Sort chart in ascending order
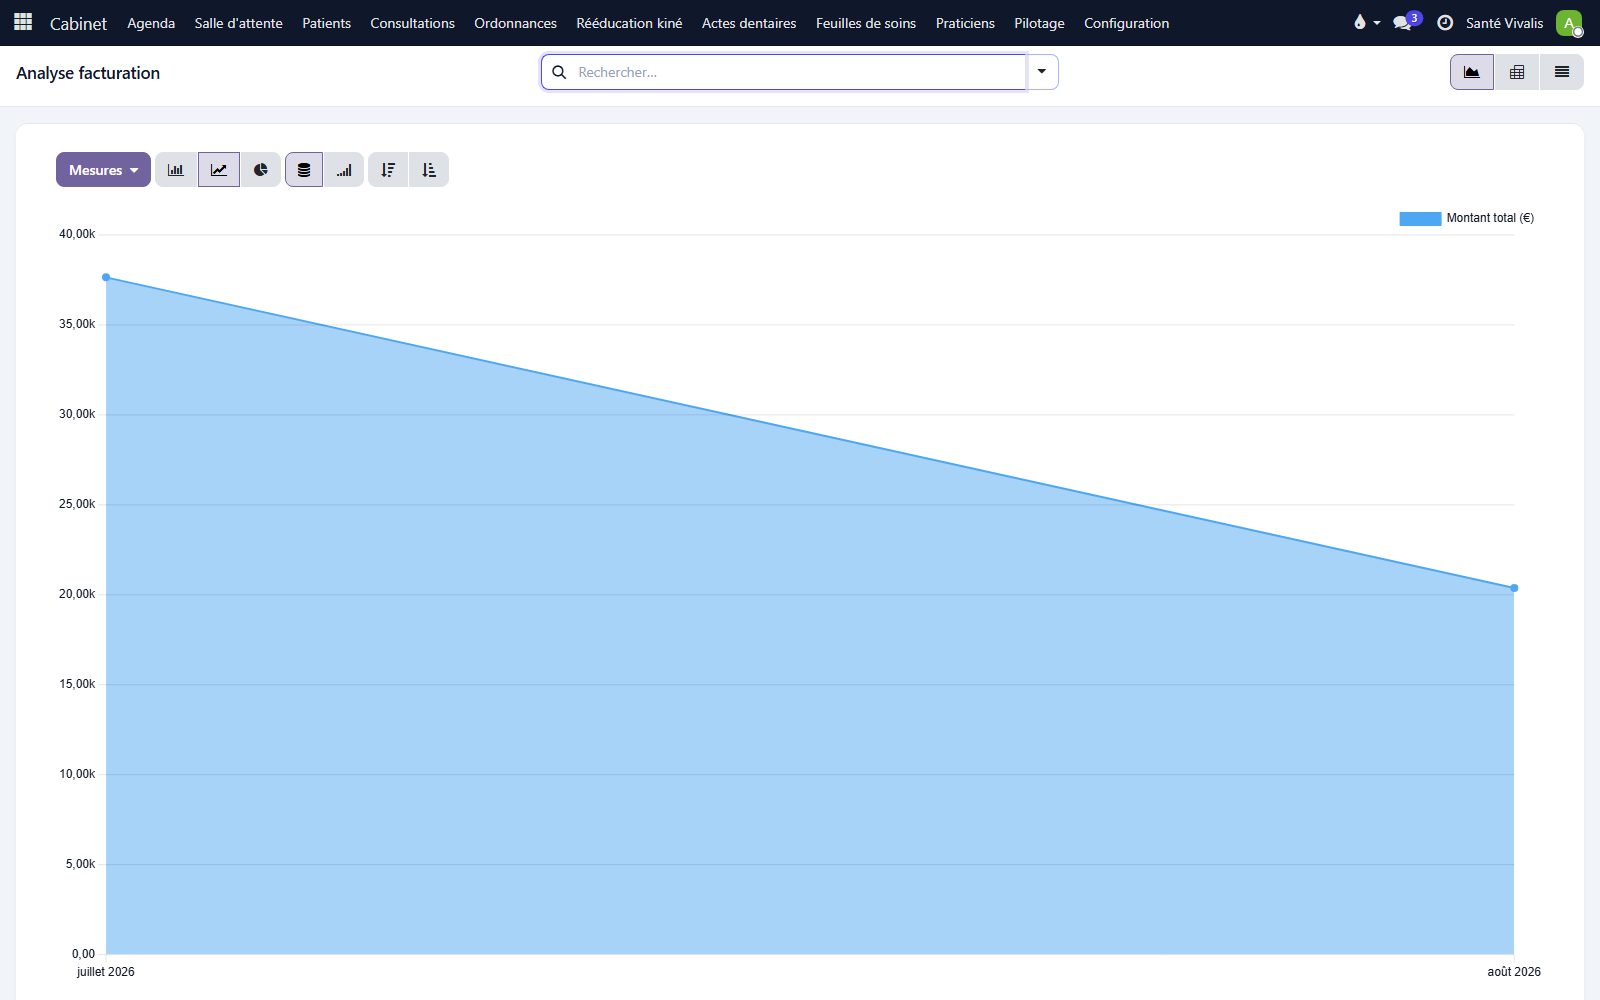 (429, 170)
